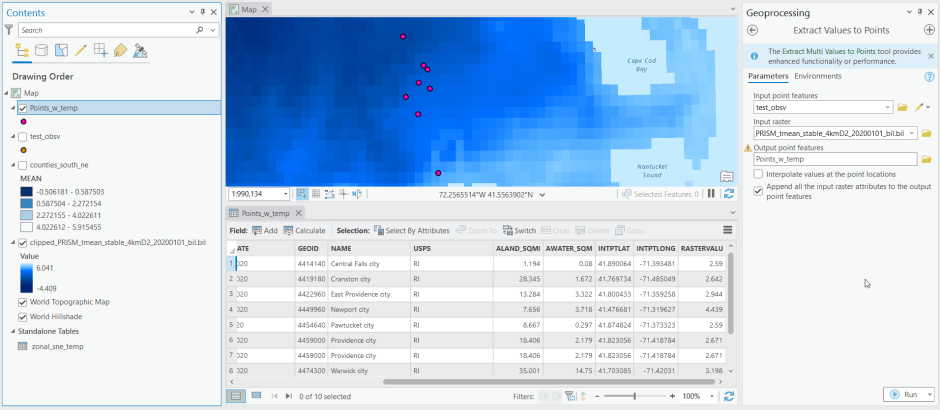Switch the table selection
This screenshot has width=940, height=410.
[519, 230]
